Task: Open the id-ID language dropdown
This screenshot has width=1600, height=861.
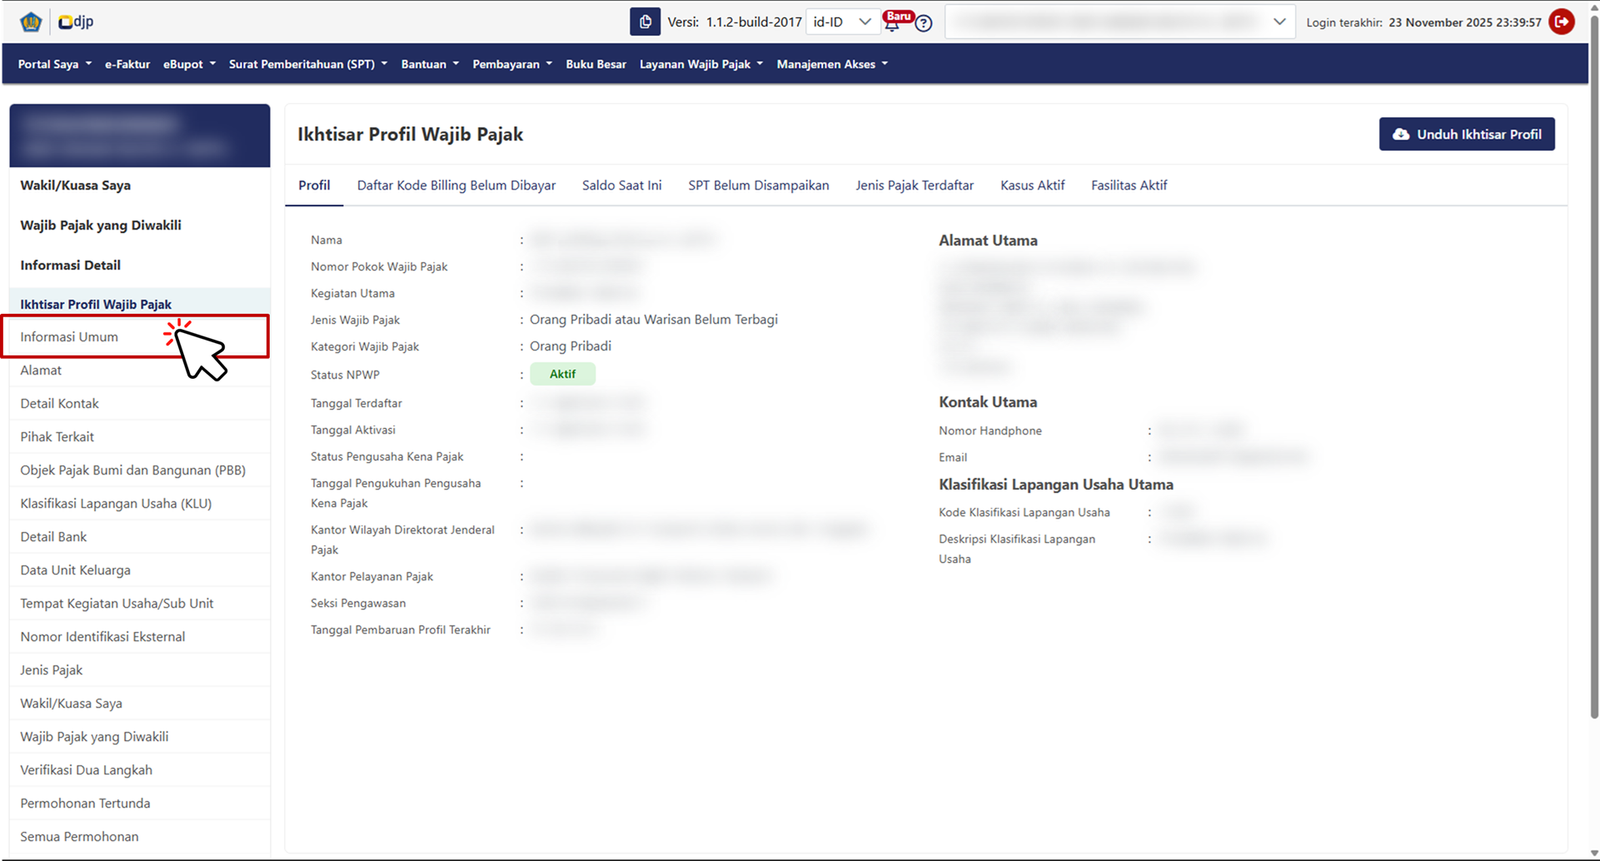Action: 842,22
